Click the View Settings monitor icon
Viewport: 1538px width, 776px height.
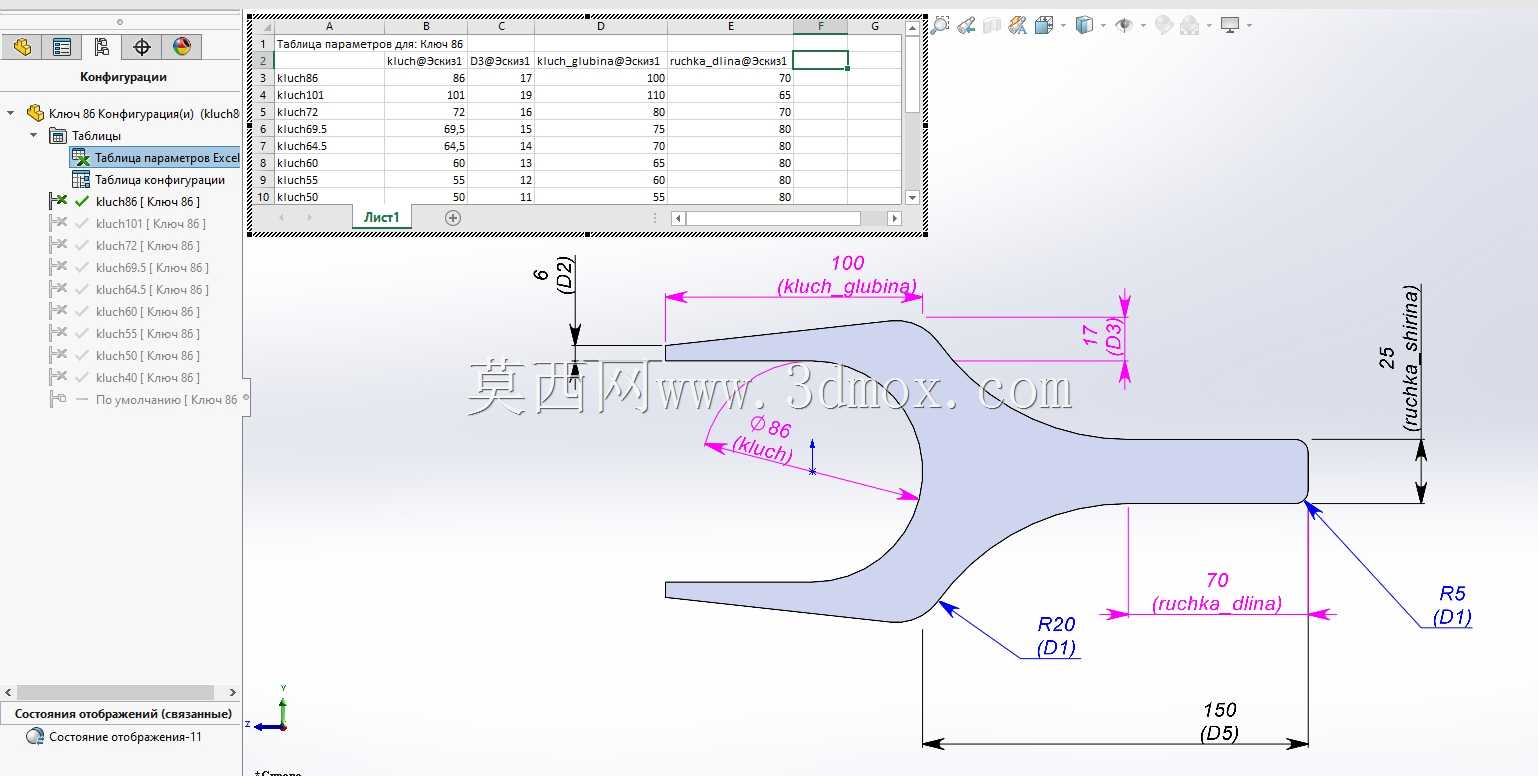(x=1230, y=26)
